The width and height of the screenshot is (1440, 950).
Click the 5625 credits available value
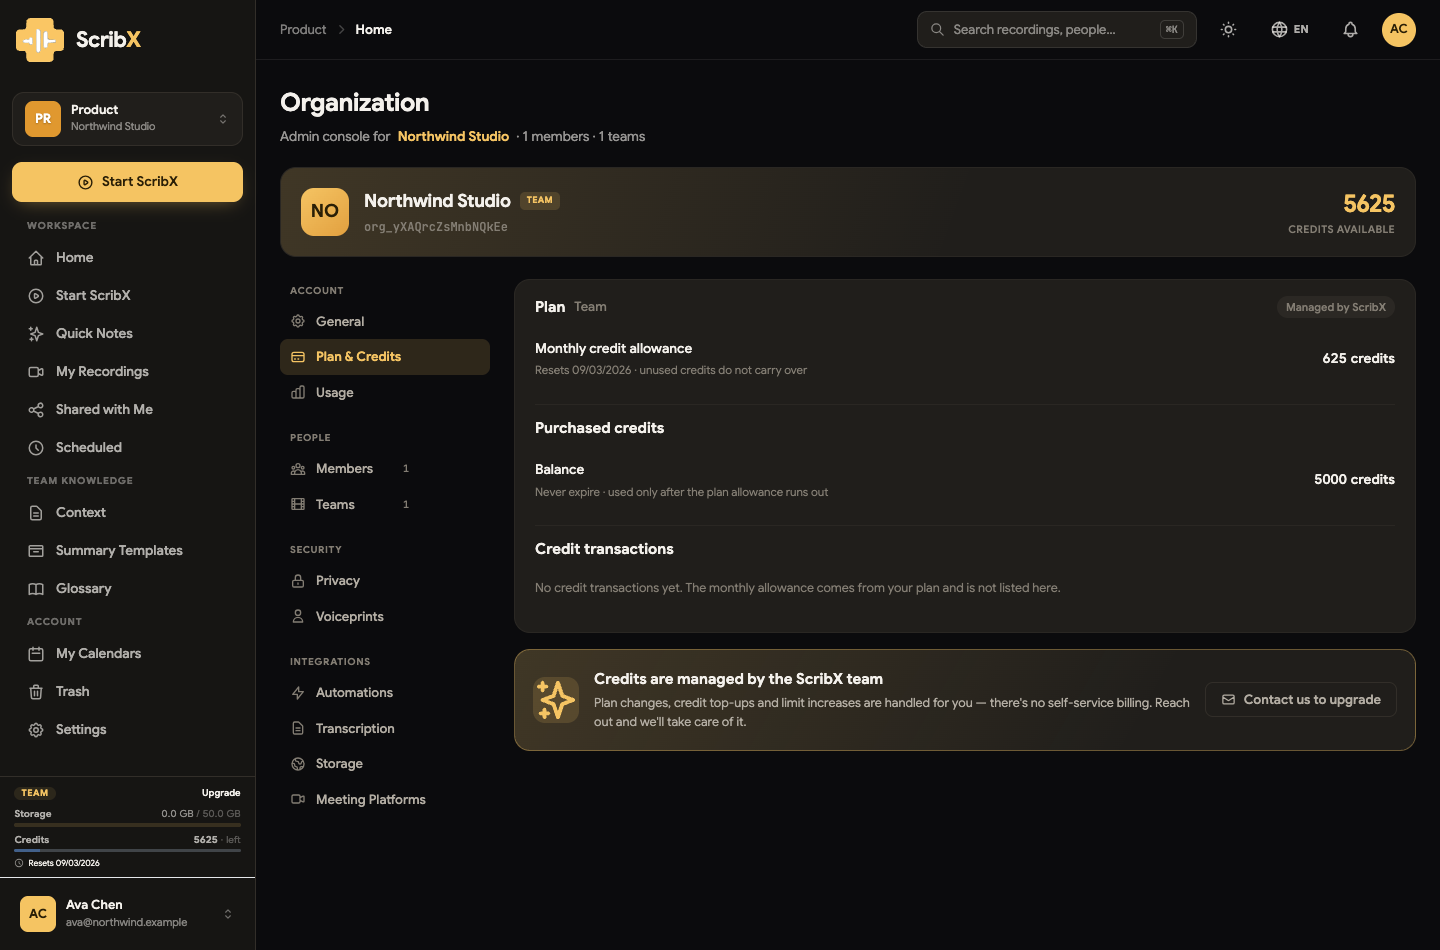(x=1369, y=204)
